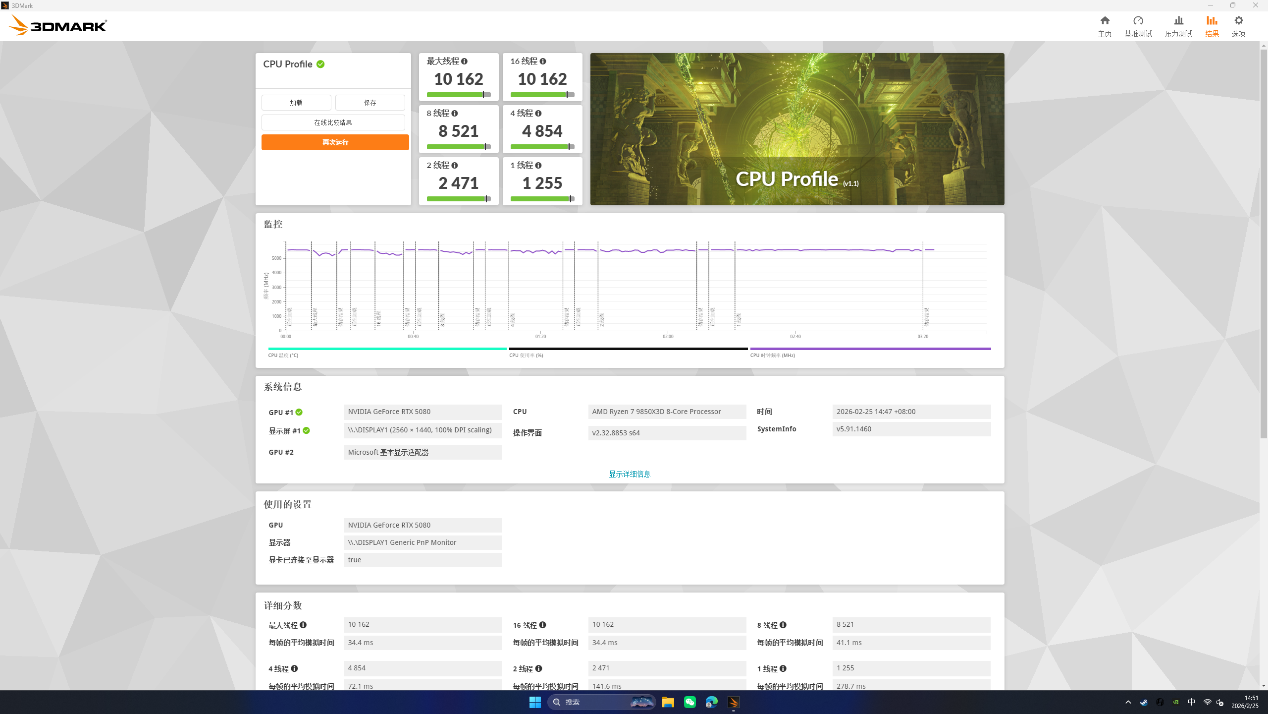Viewport: 1268px width, 714px height.
Task: Compare results online (在线比较结果) button
Action: coord(334,122)
